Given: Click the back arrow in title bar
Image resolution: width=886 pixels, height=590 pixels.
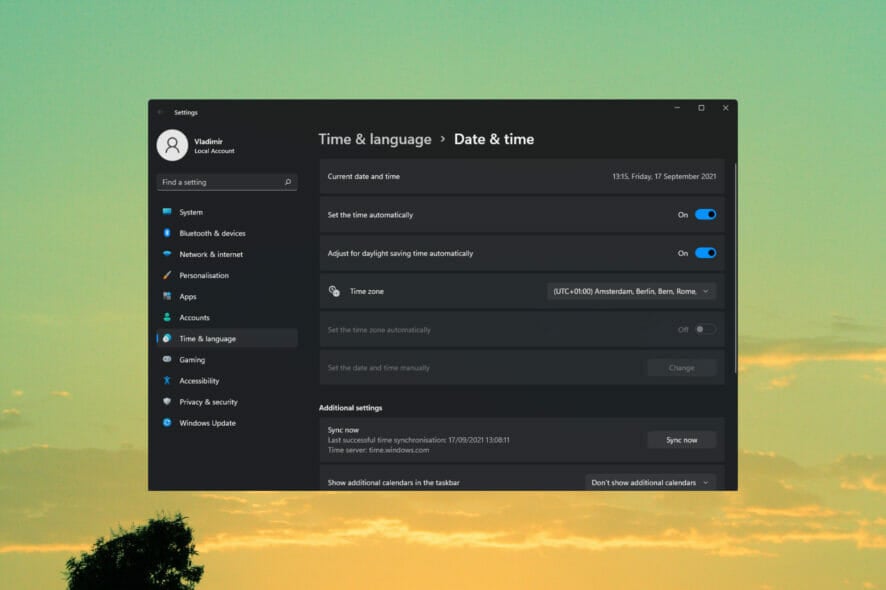Looking at the screenshot, I should (160, 112).
